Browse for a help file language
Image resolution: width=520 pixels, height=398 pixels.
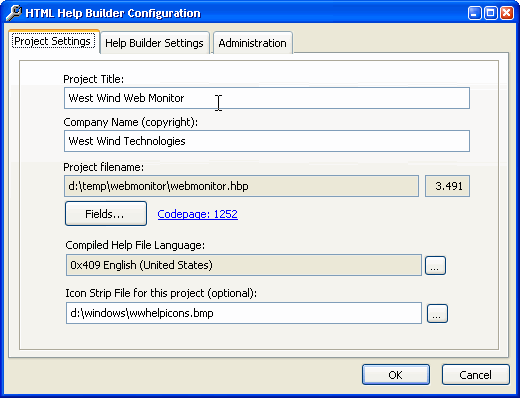[435, 266]
